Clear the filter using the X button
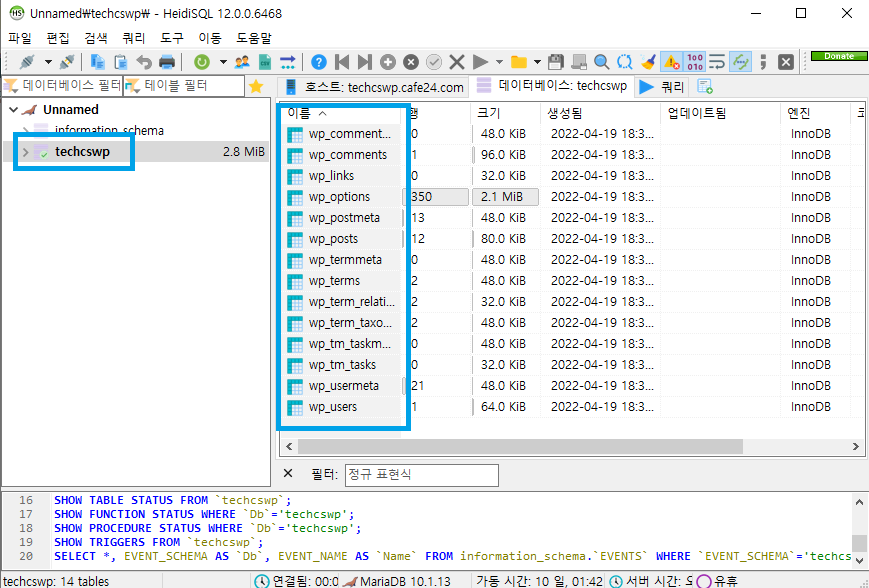 click(287, 475)
